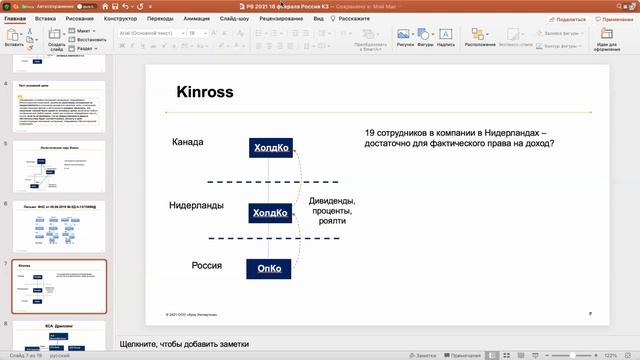The width and height of the screenshot is (640, 360).
Task: Toggle Underline formatting
Action: click(x=143, y=46)
